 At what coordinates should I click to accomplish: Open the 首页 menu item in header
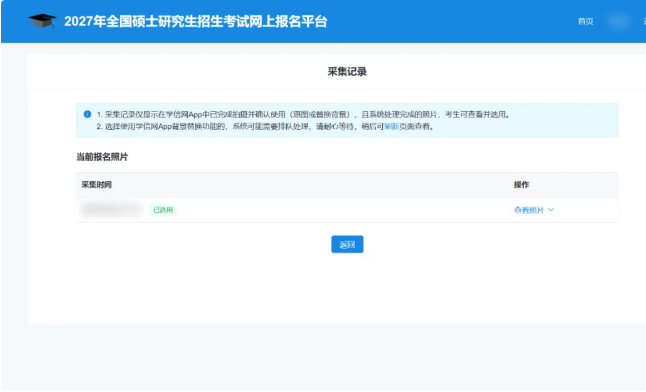[x=585, y=21]
